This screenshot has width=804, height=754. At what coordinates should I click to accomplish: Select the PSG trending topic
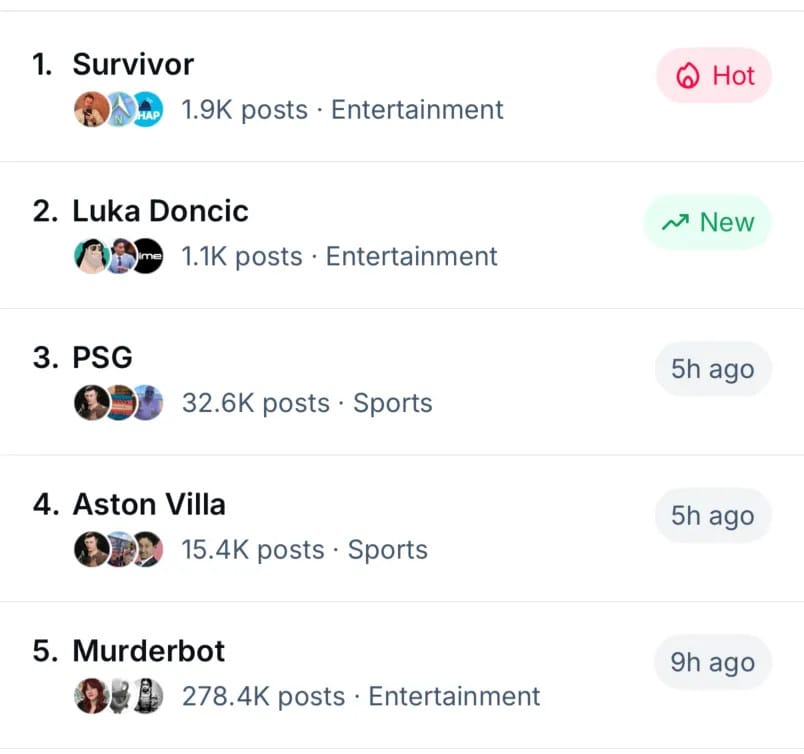click(102, 358)
